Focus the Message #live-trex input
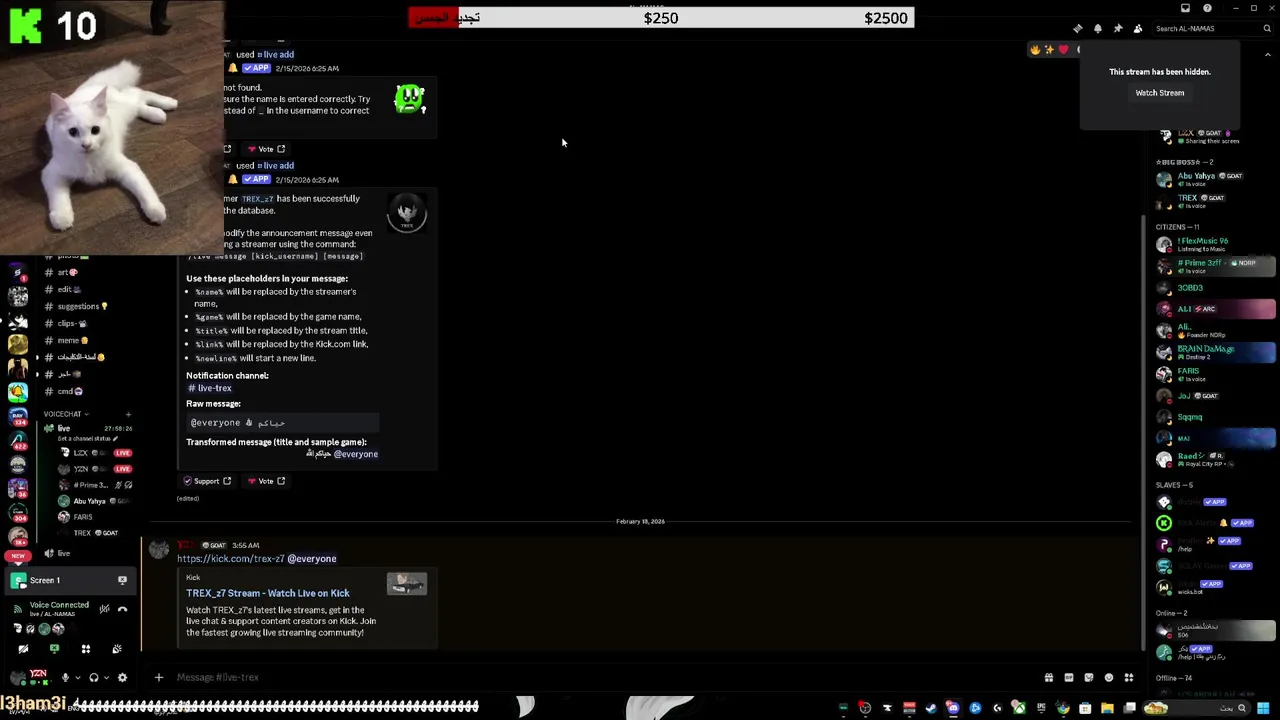 tap(600, 677)
